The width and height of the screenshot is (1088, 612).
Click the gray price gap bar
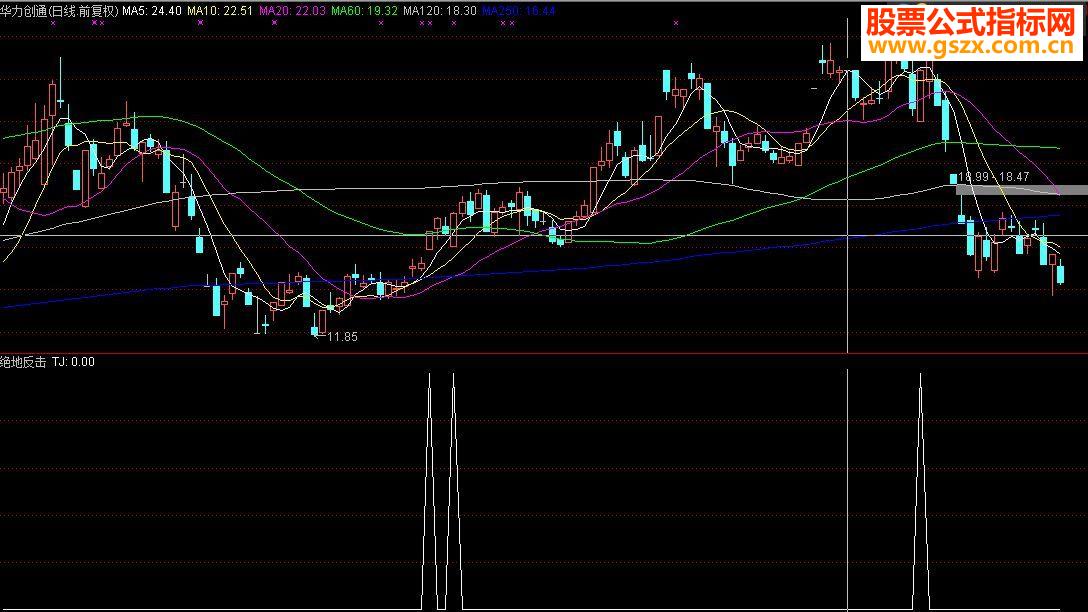pyautogui.click(x=1021, y=189)
